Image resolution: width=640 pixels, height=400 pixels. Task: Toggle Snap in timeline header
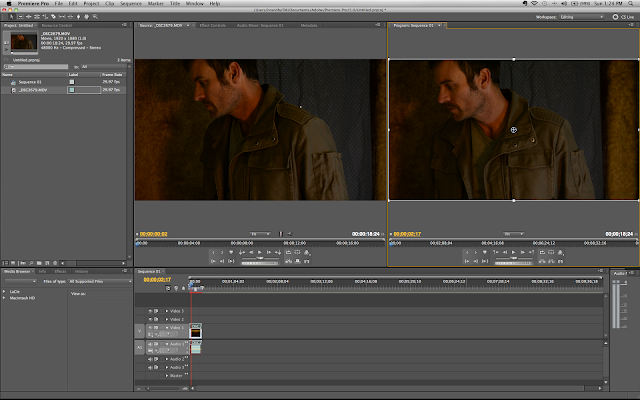coord(168,288)
